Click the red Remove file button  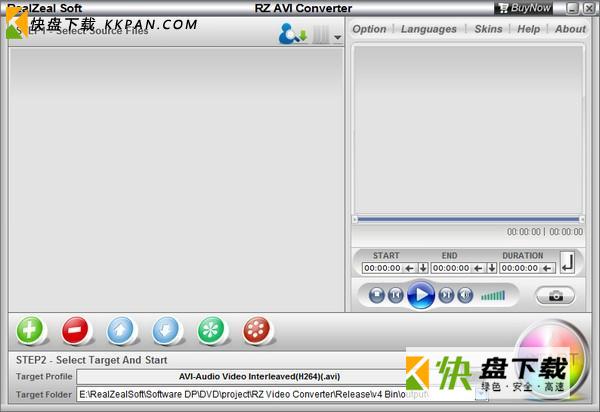click(x=75, y=330)
